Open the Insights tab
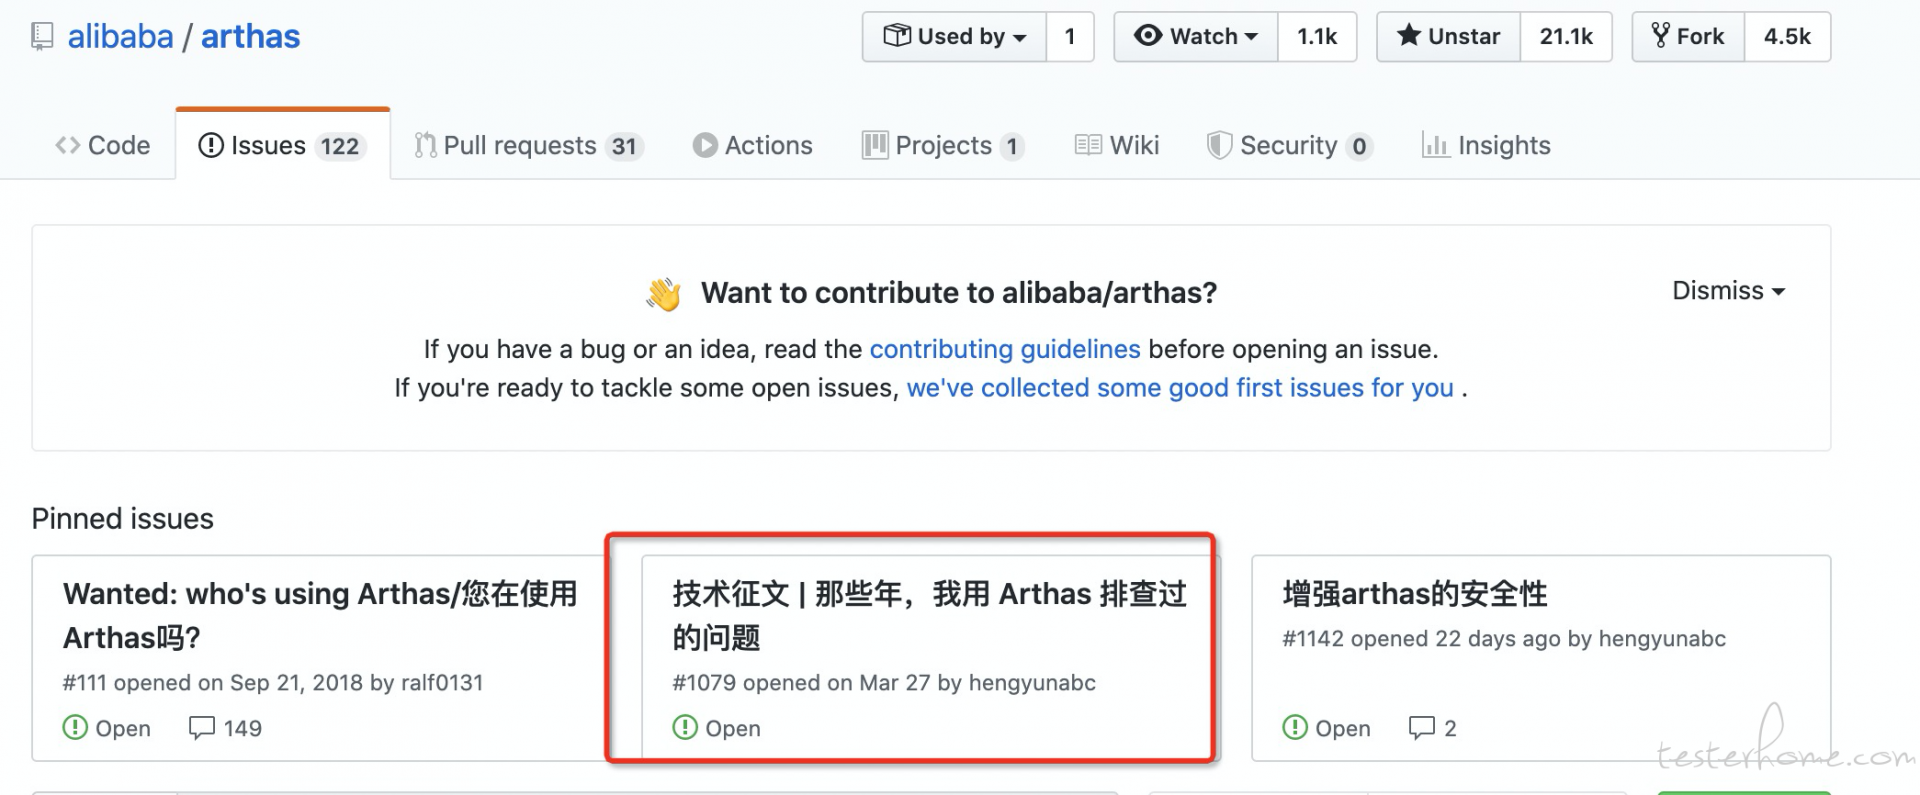Viewport: 1920px width, 795px height. pos(1486,146)
